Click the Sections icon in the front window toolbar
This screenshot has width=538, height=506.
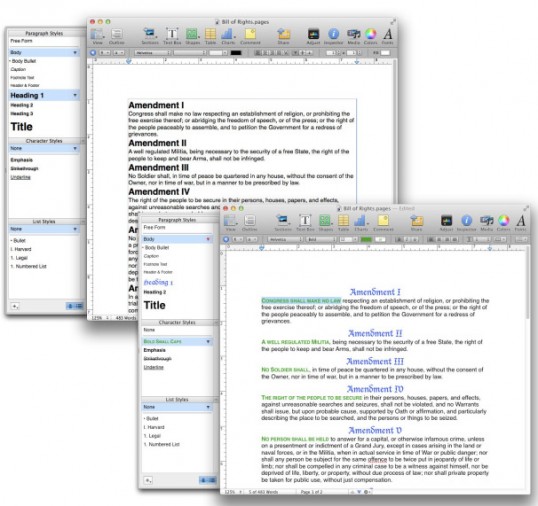coord(283,220)
